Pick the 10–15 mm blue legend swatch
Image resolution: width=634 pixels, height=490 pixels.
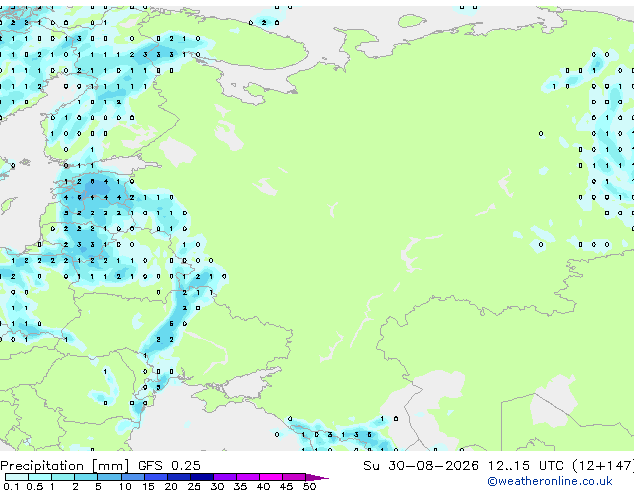[132, 477]
